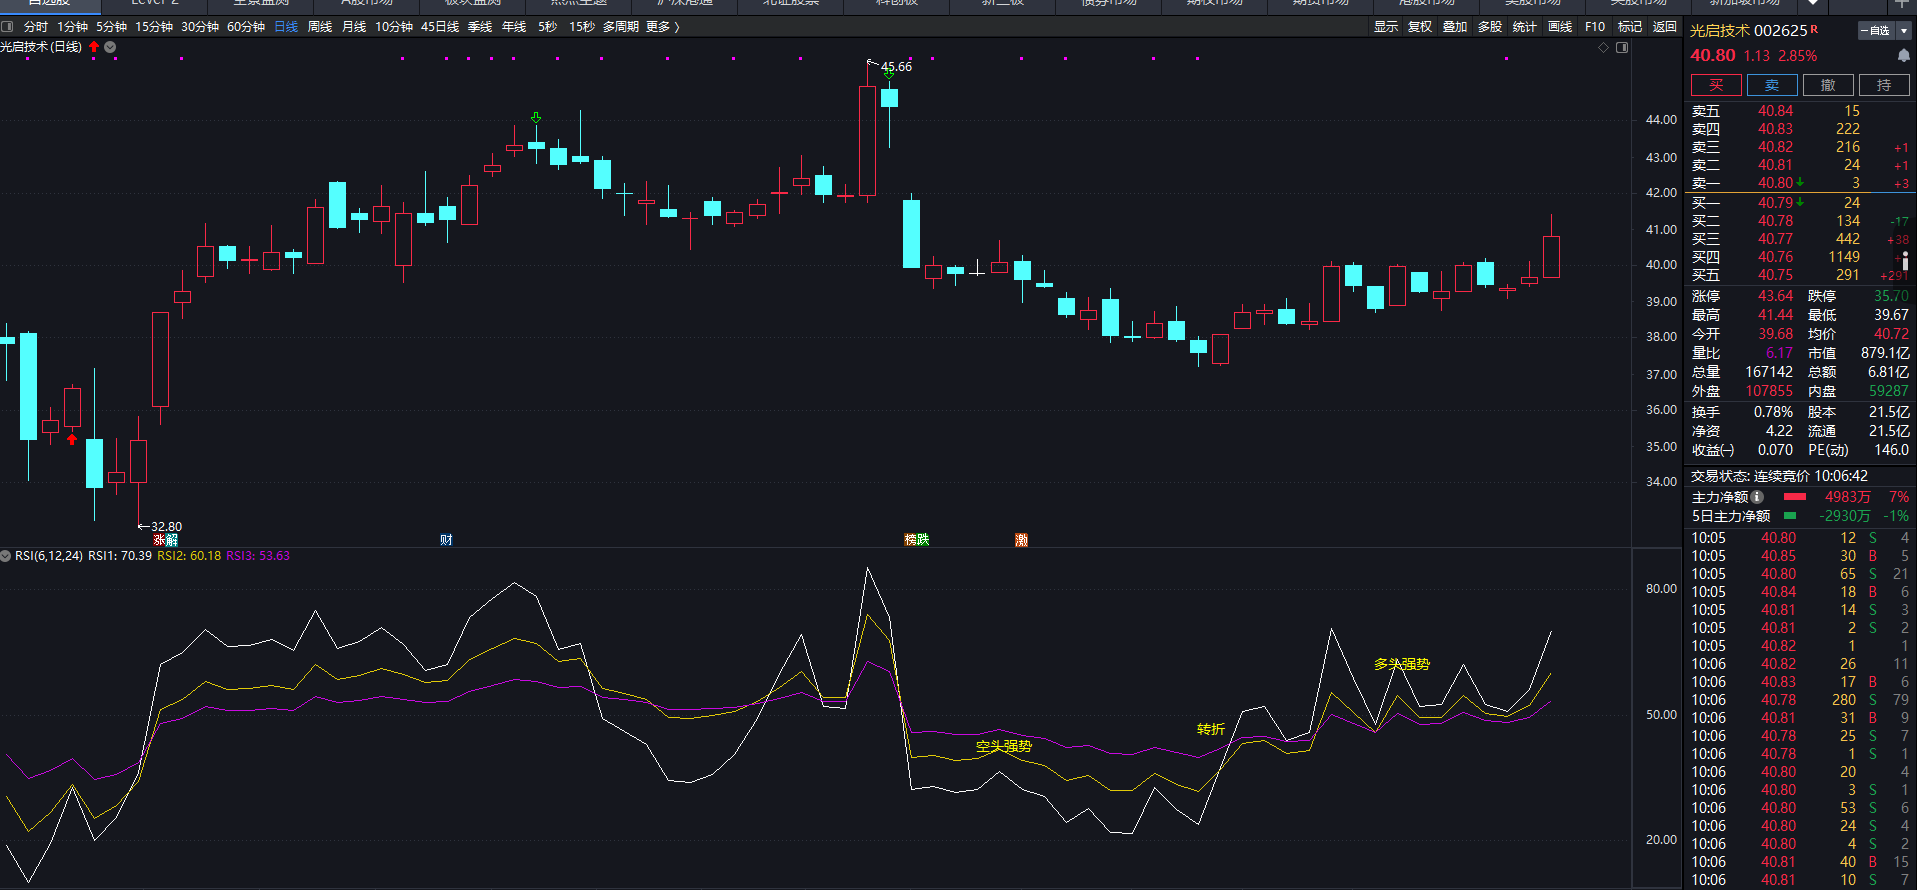1917x890 pixels.
Task: Select the 5秒 period
Action: point(547,27)
